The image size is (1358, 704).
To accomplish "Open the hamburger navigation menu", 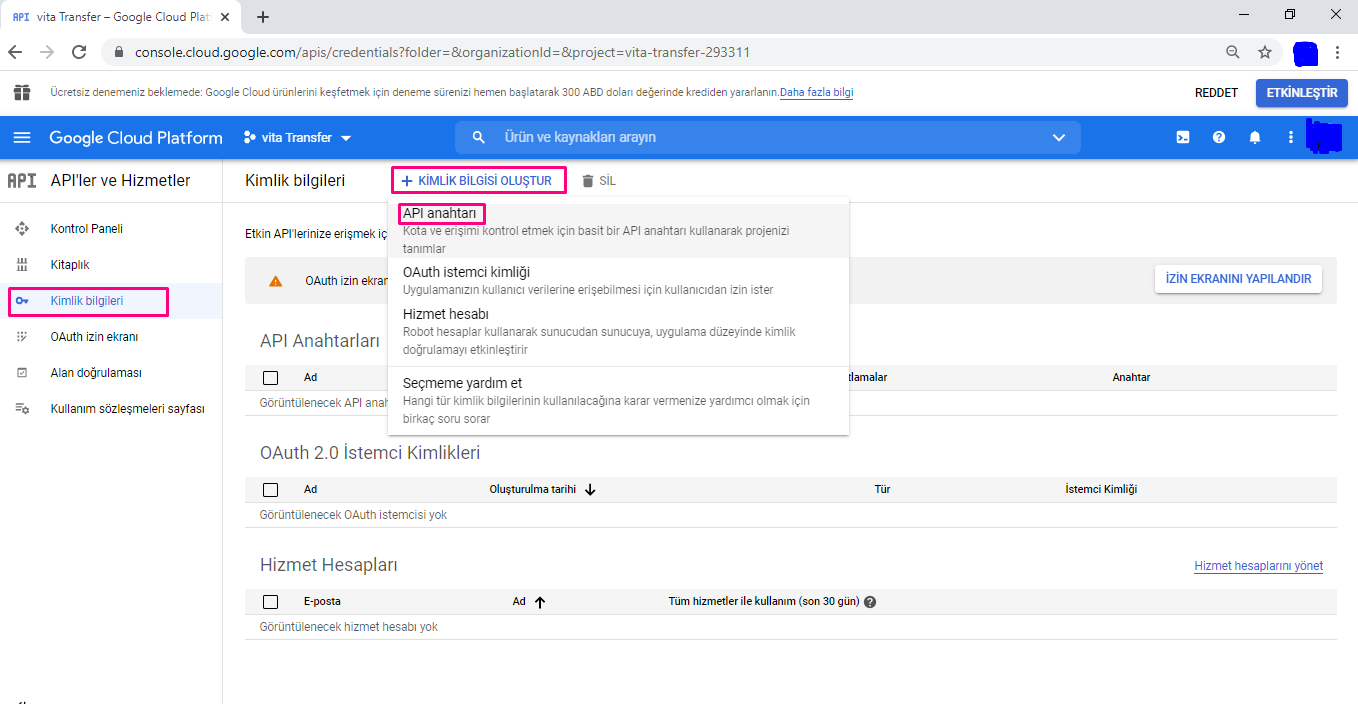I will coord(22,138).
